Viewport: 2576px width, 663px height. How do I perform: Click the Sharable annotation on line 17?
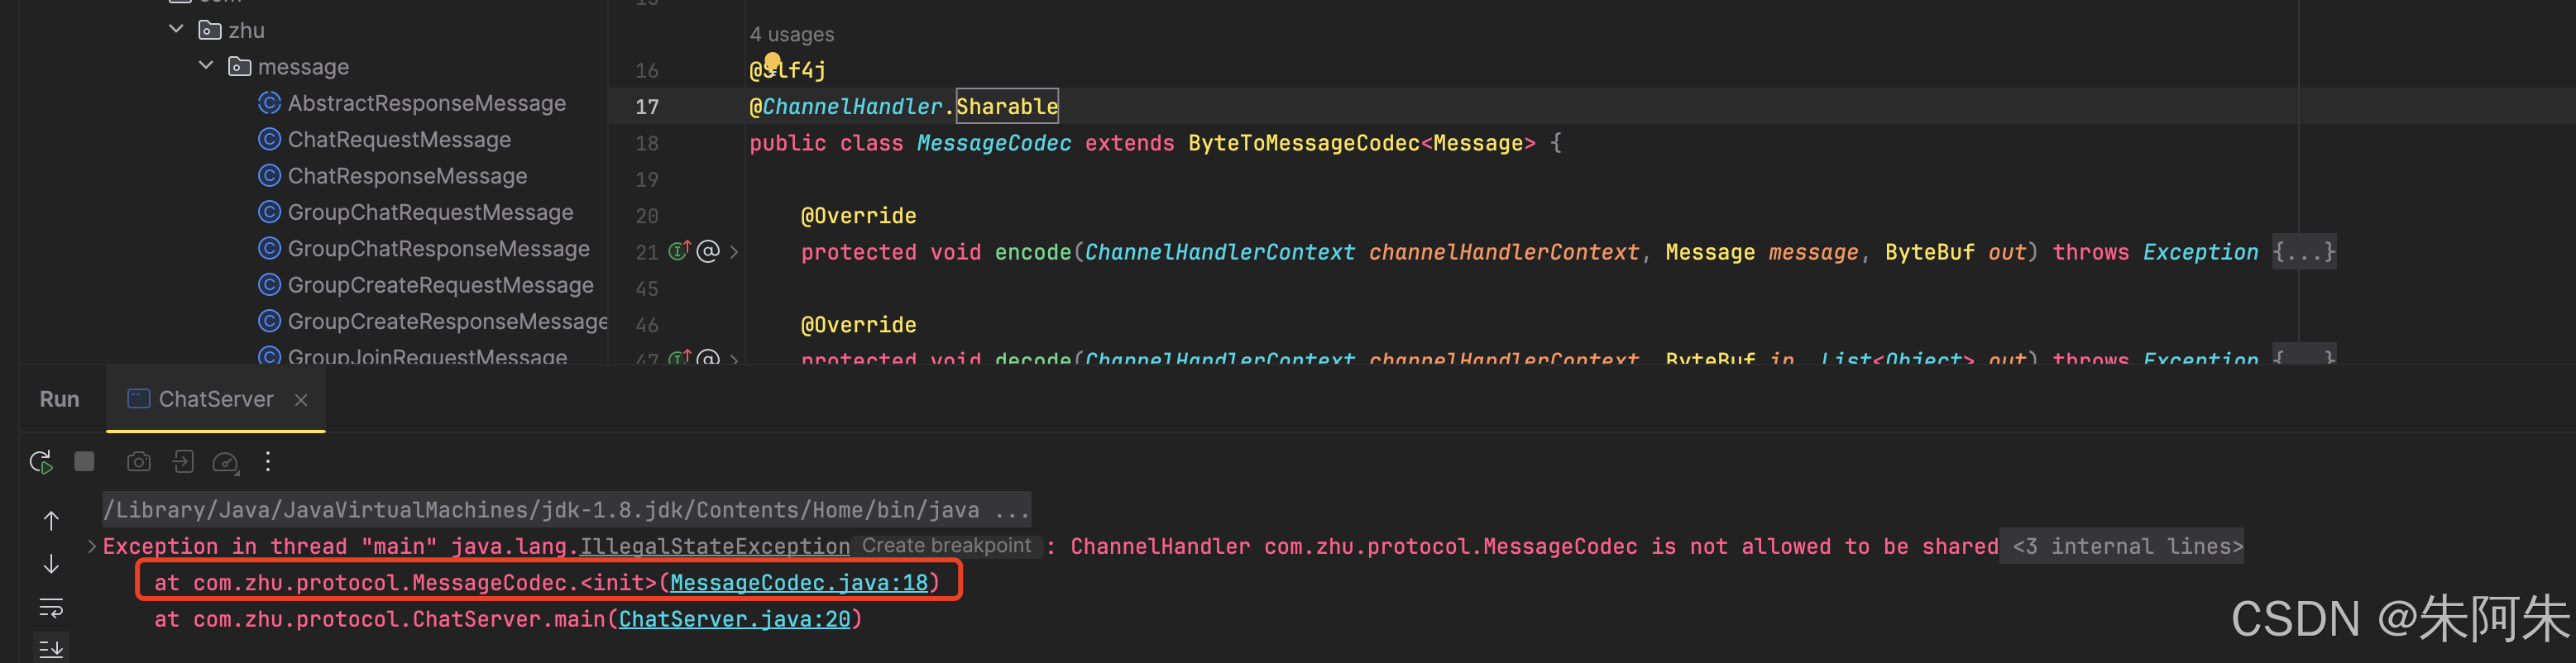click(1007, 106)
